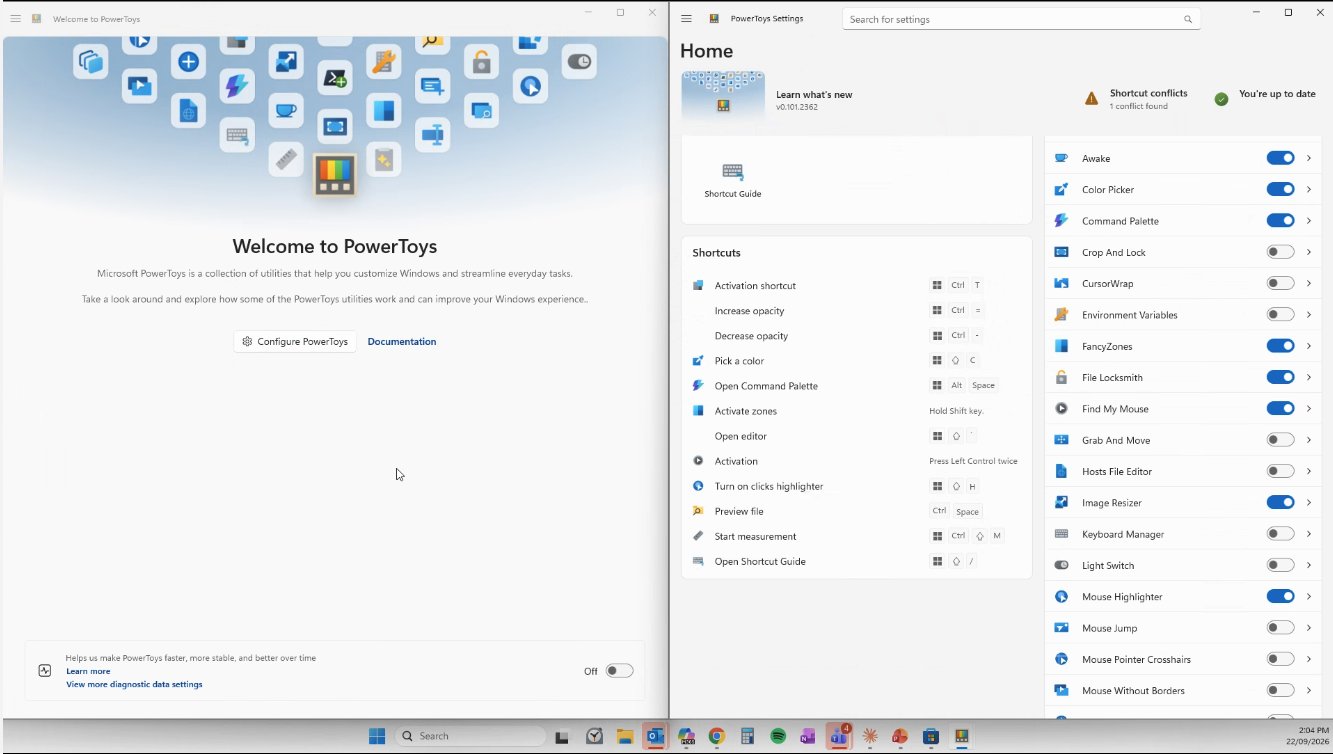Open Mouse Highlighter settings chevron
Image resolution: width=1333 pixels, height=754 pixels.
[1309, 597]
